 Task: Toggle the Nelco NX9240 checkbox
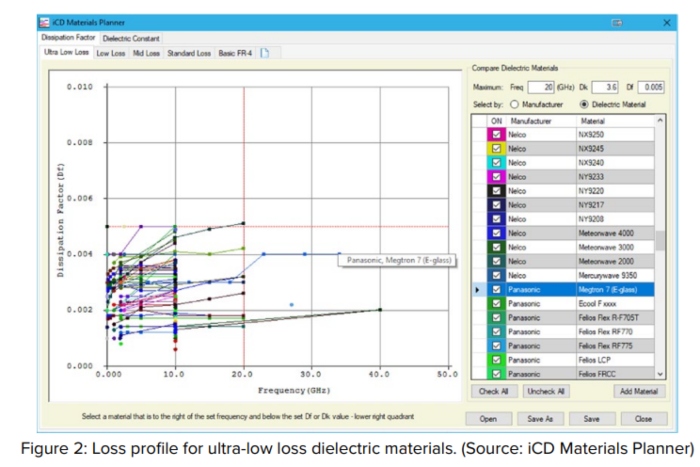pos(496,163)
